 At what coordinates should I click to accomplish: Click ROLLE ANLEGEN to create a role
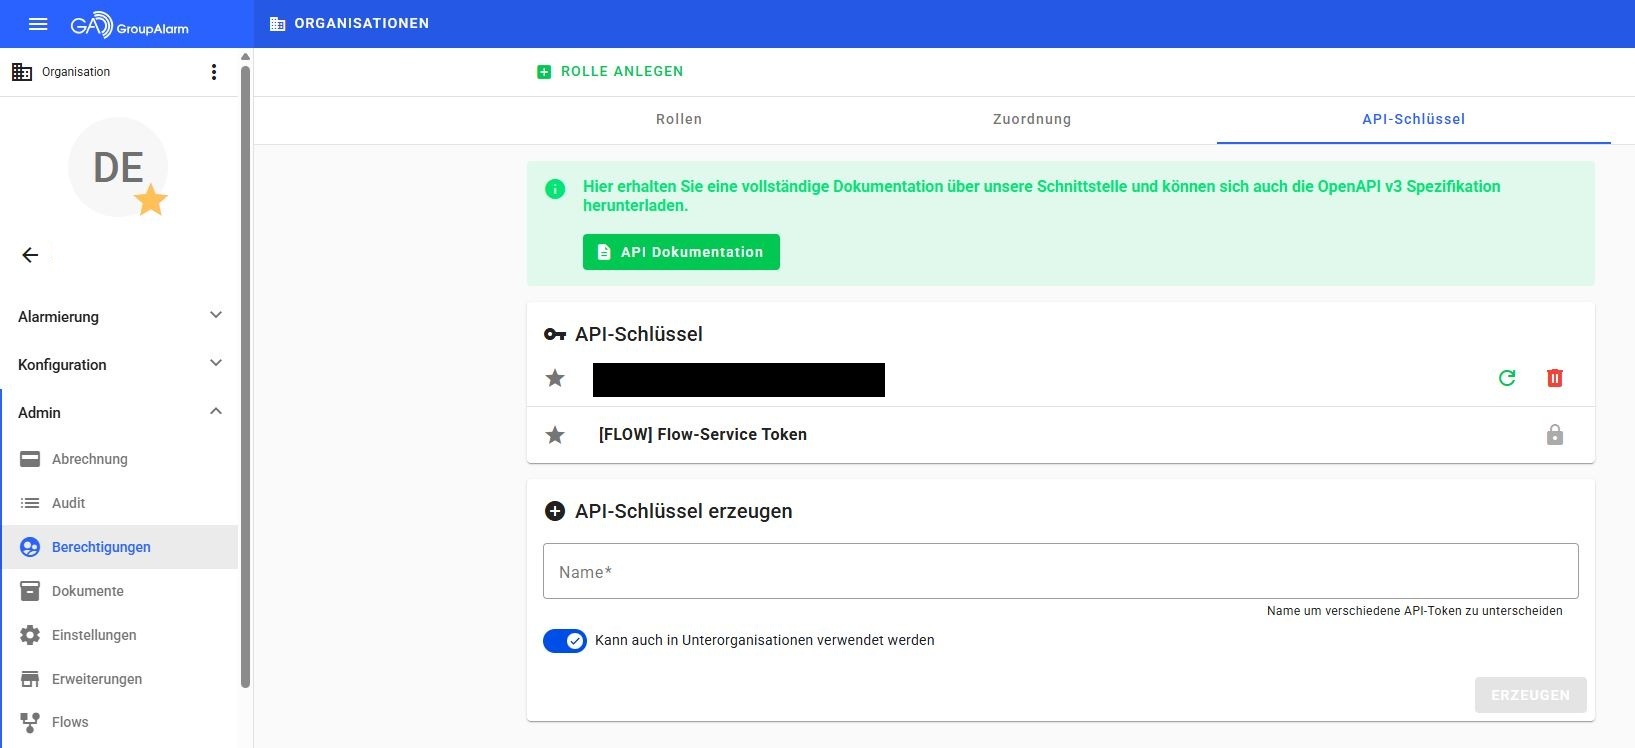[611, 72]
